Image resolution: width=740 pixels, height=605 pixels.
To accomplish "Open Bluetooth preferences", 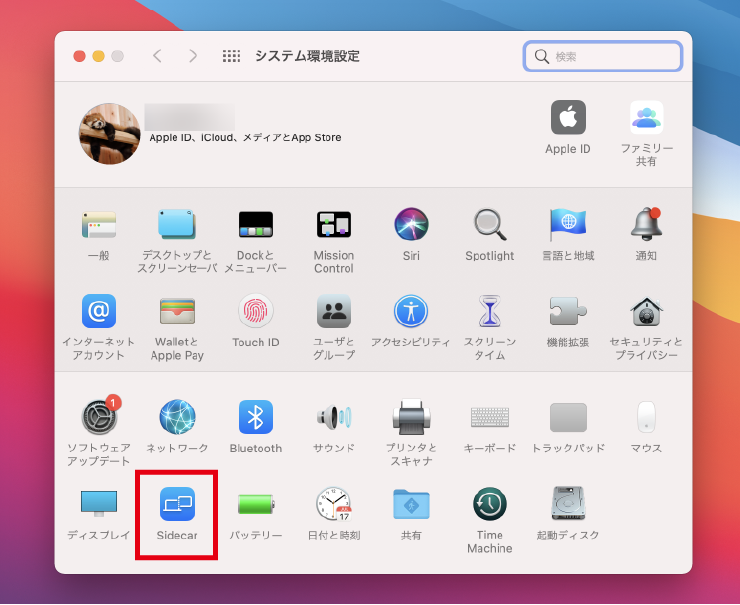I will pyautogui.click(x=256, y=417).
